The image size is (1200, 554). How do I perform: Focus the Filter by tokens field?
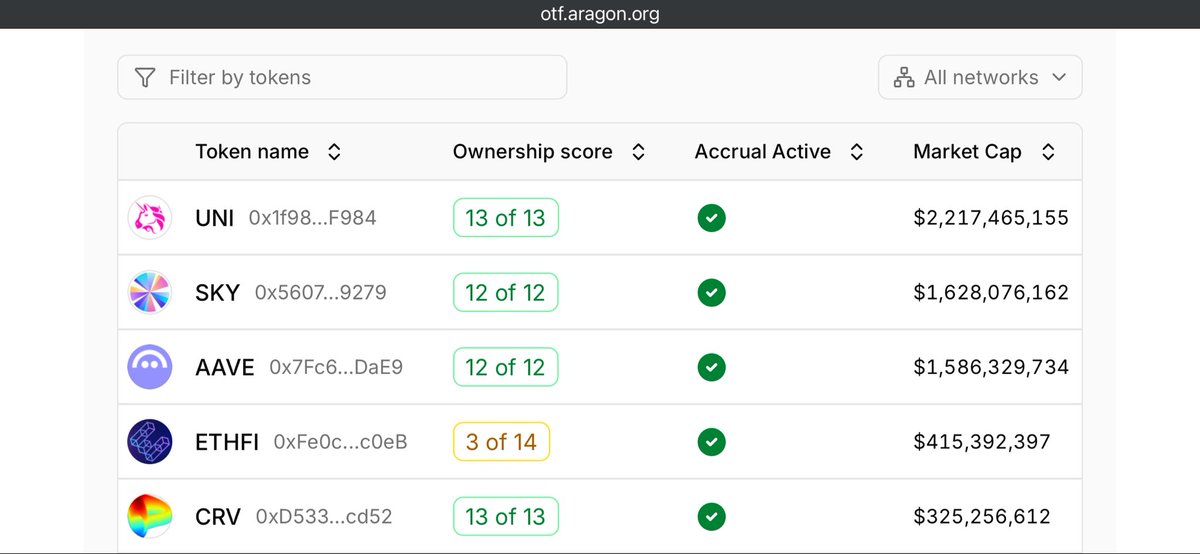coord(342,77)
